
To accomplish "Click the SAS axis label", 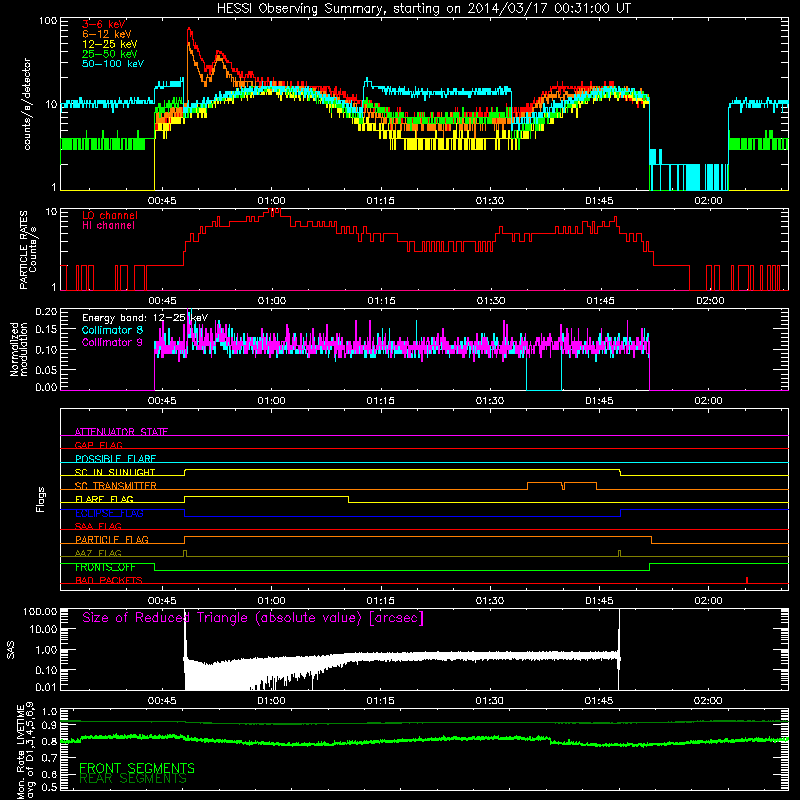I will [x=11, y=649].
